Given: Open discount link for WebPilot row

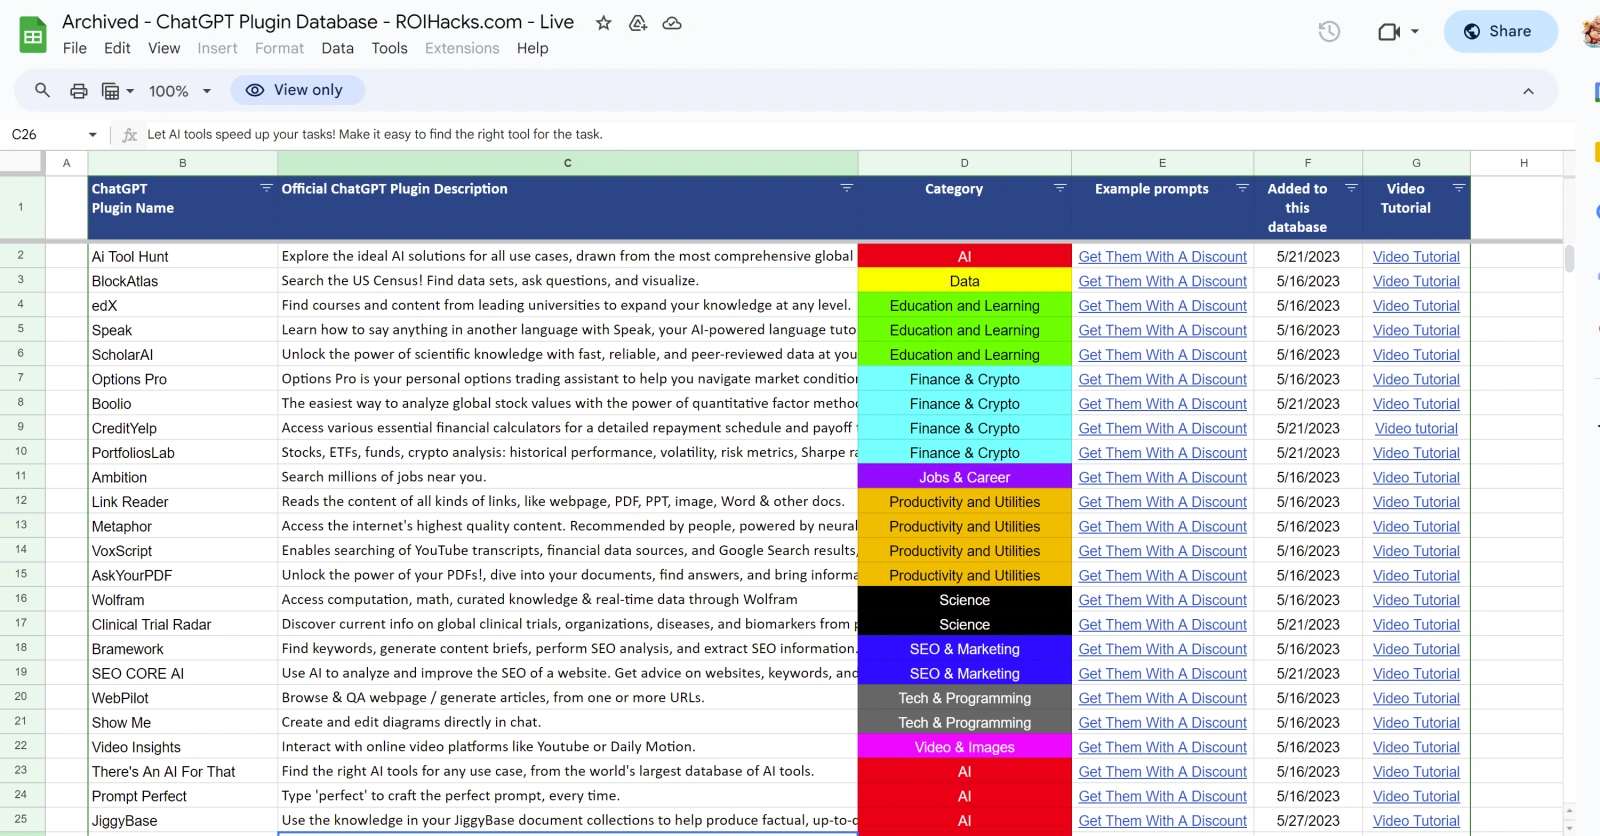Looking at the screenshot, I should point(1162,698).
